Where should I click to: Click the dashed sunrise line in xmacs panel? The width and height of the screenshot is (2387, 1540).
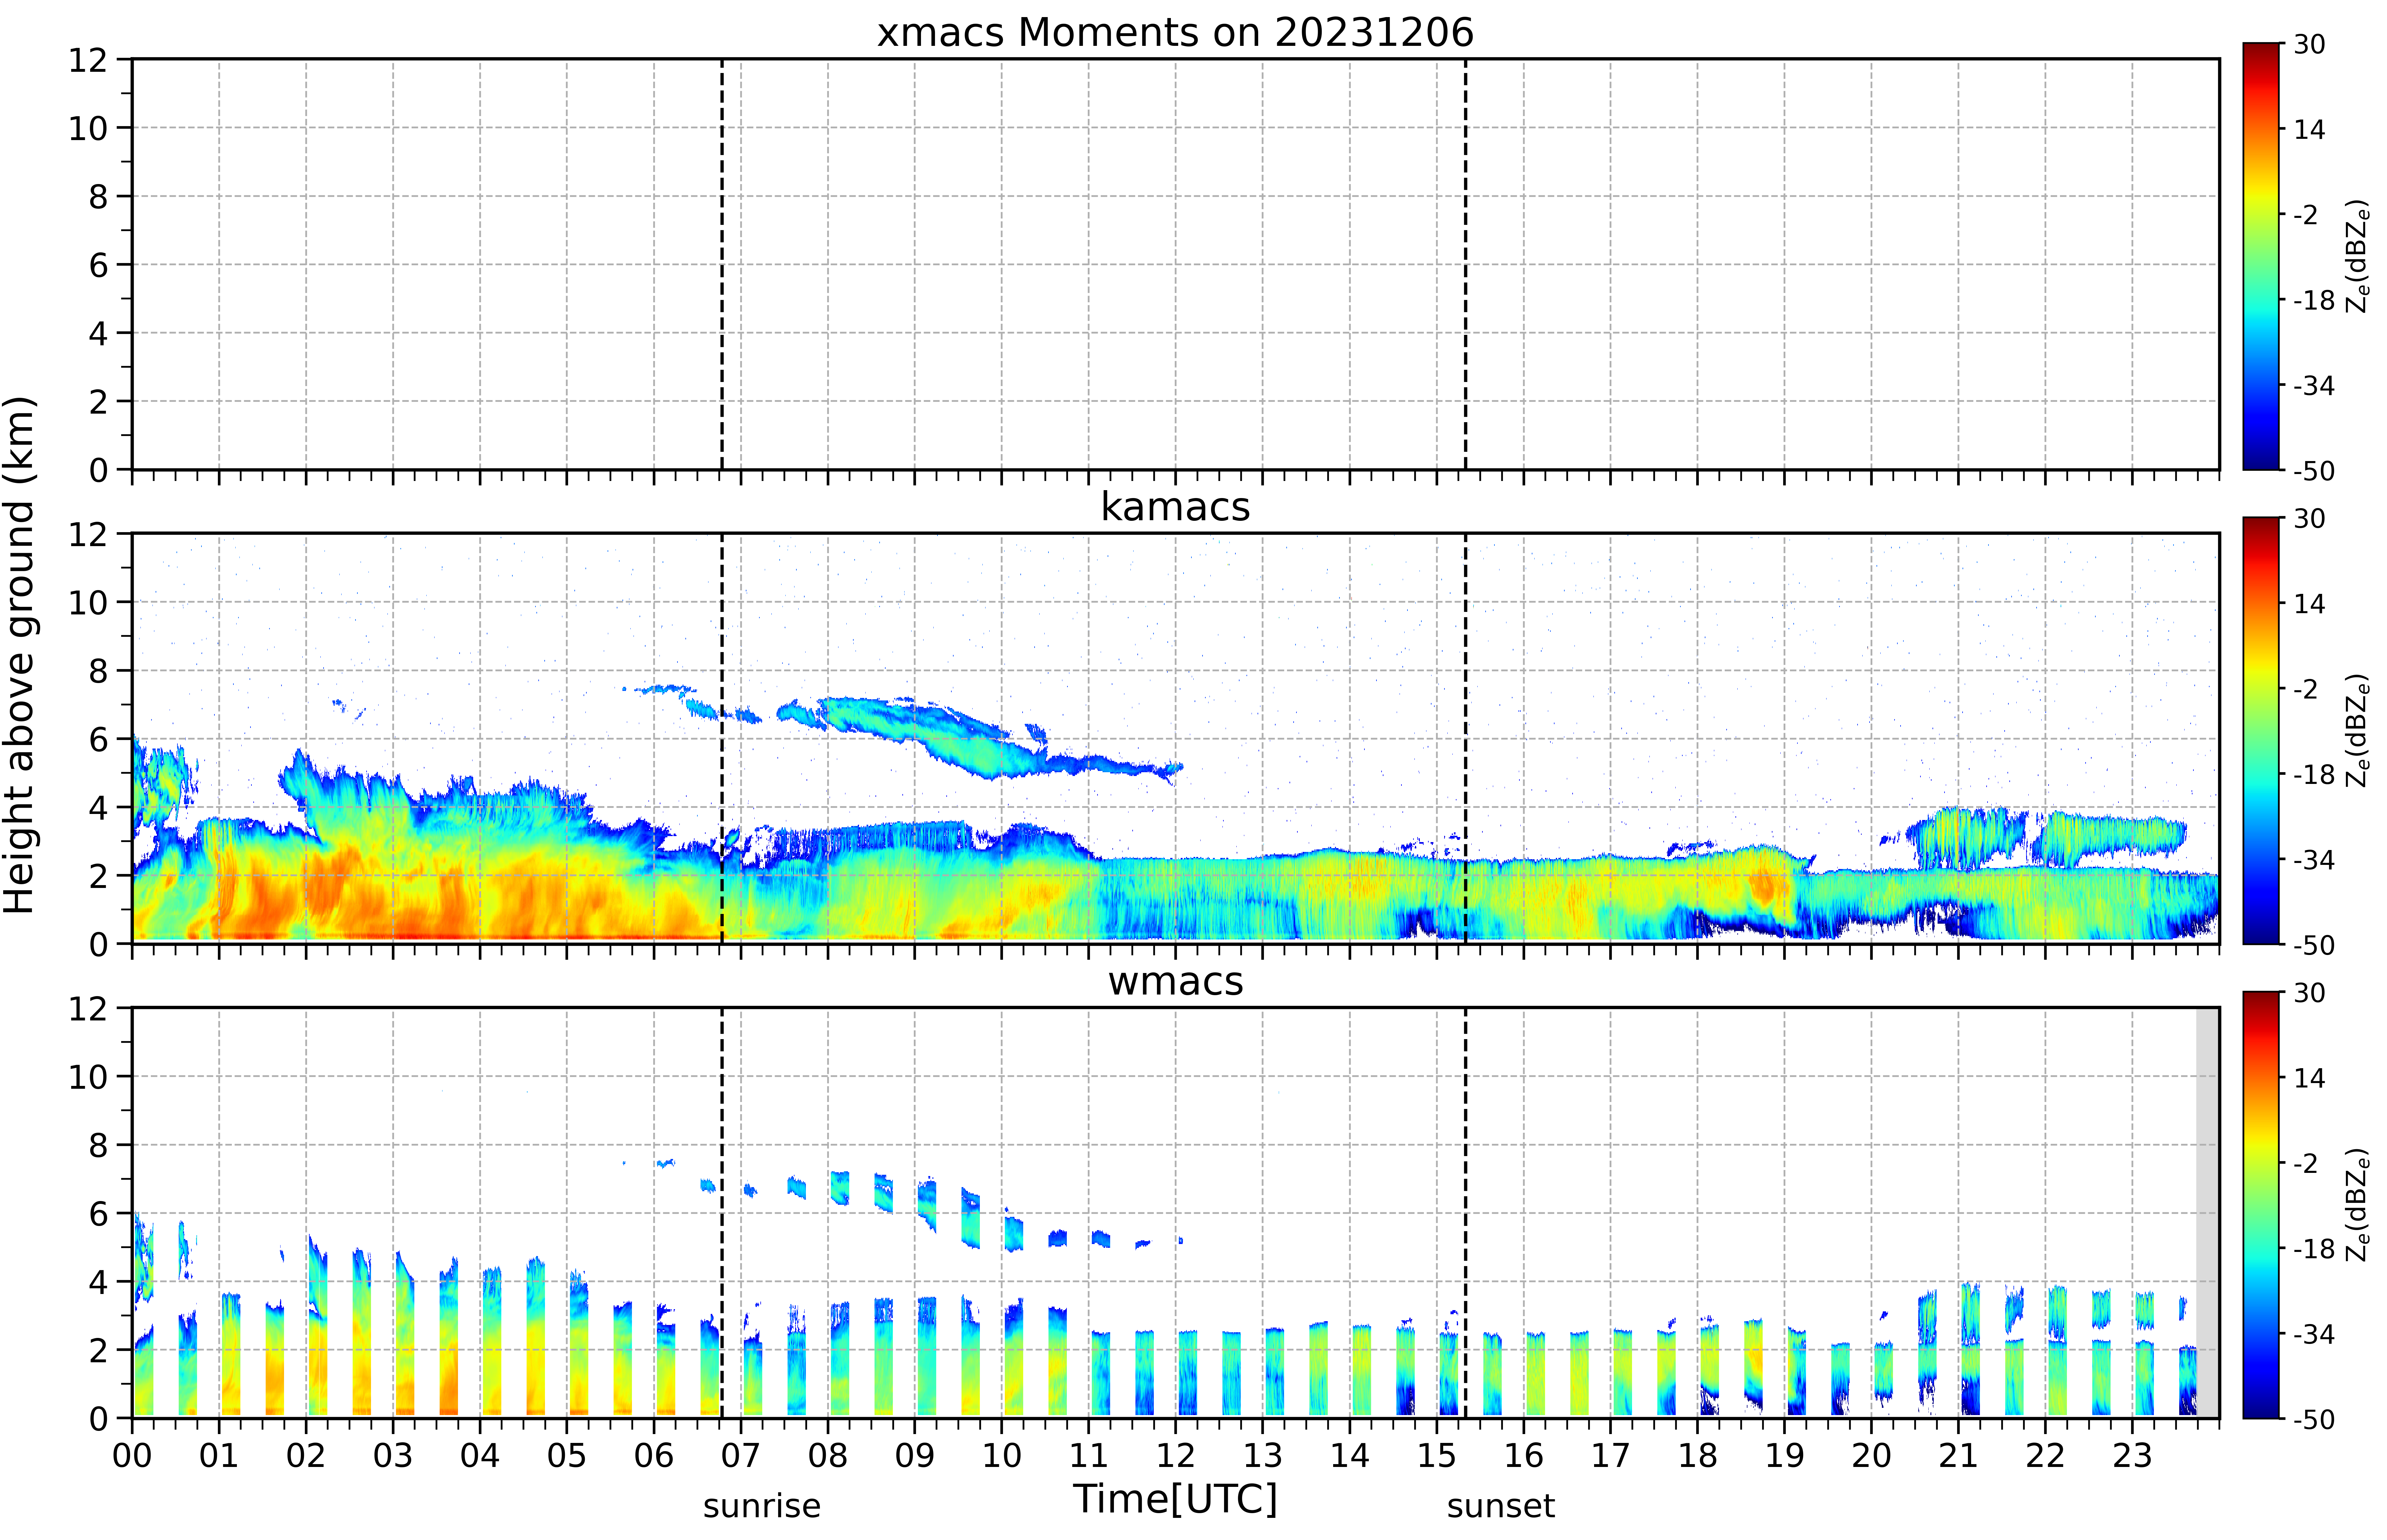tap(722, 264)
